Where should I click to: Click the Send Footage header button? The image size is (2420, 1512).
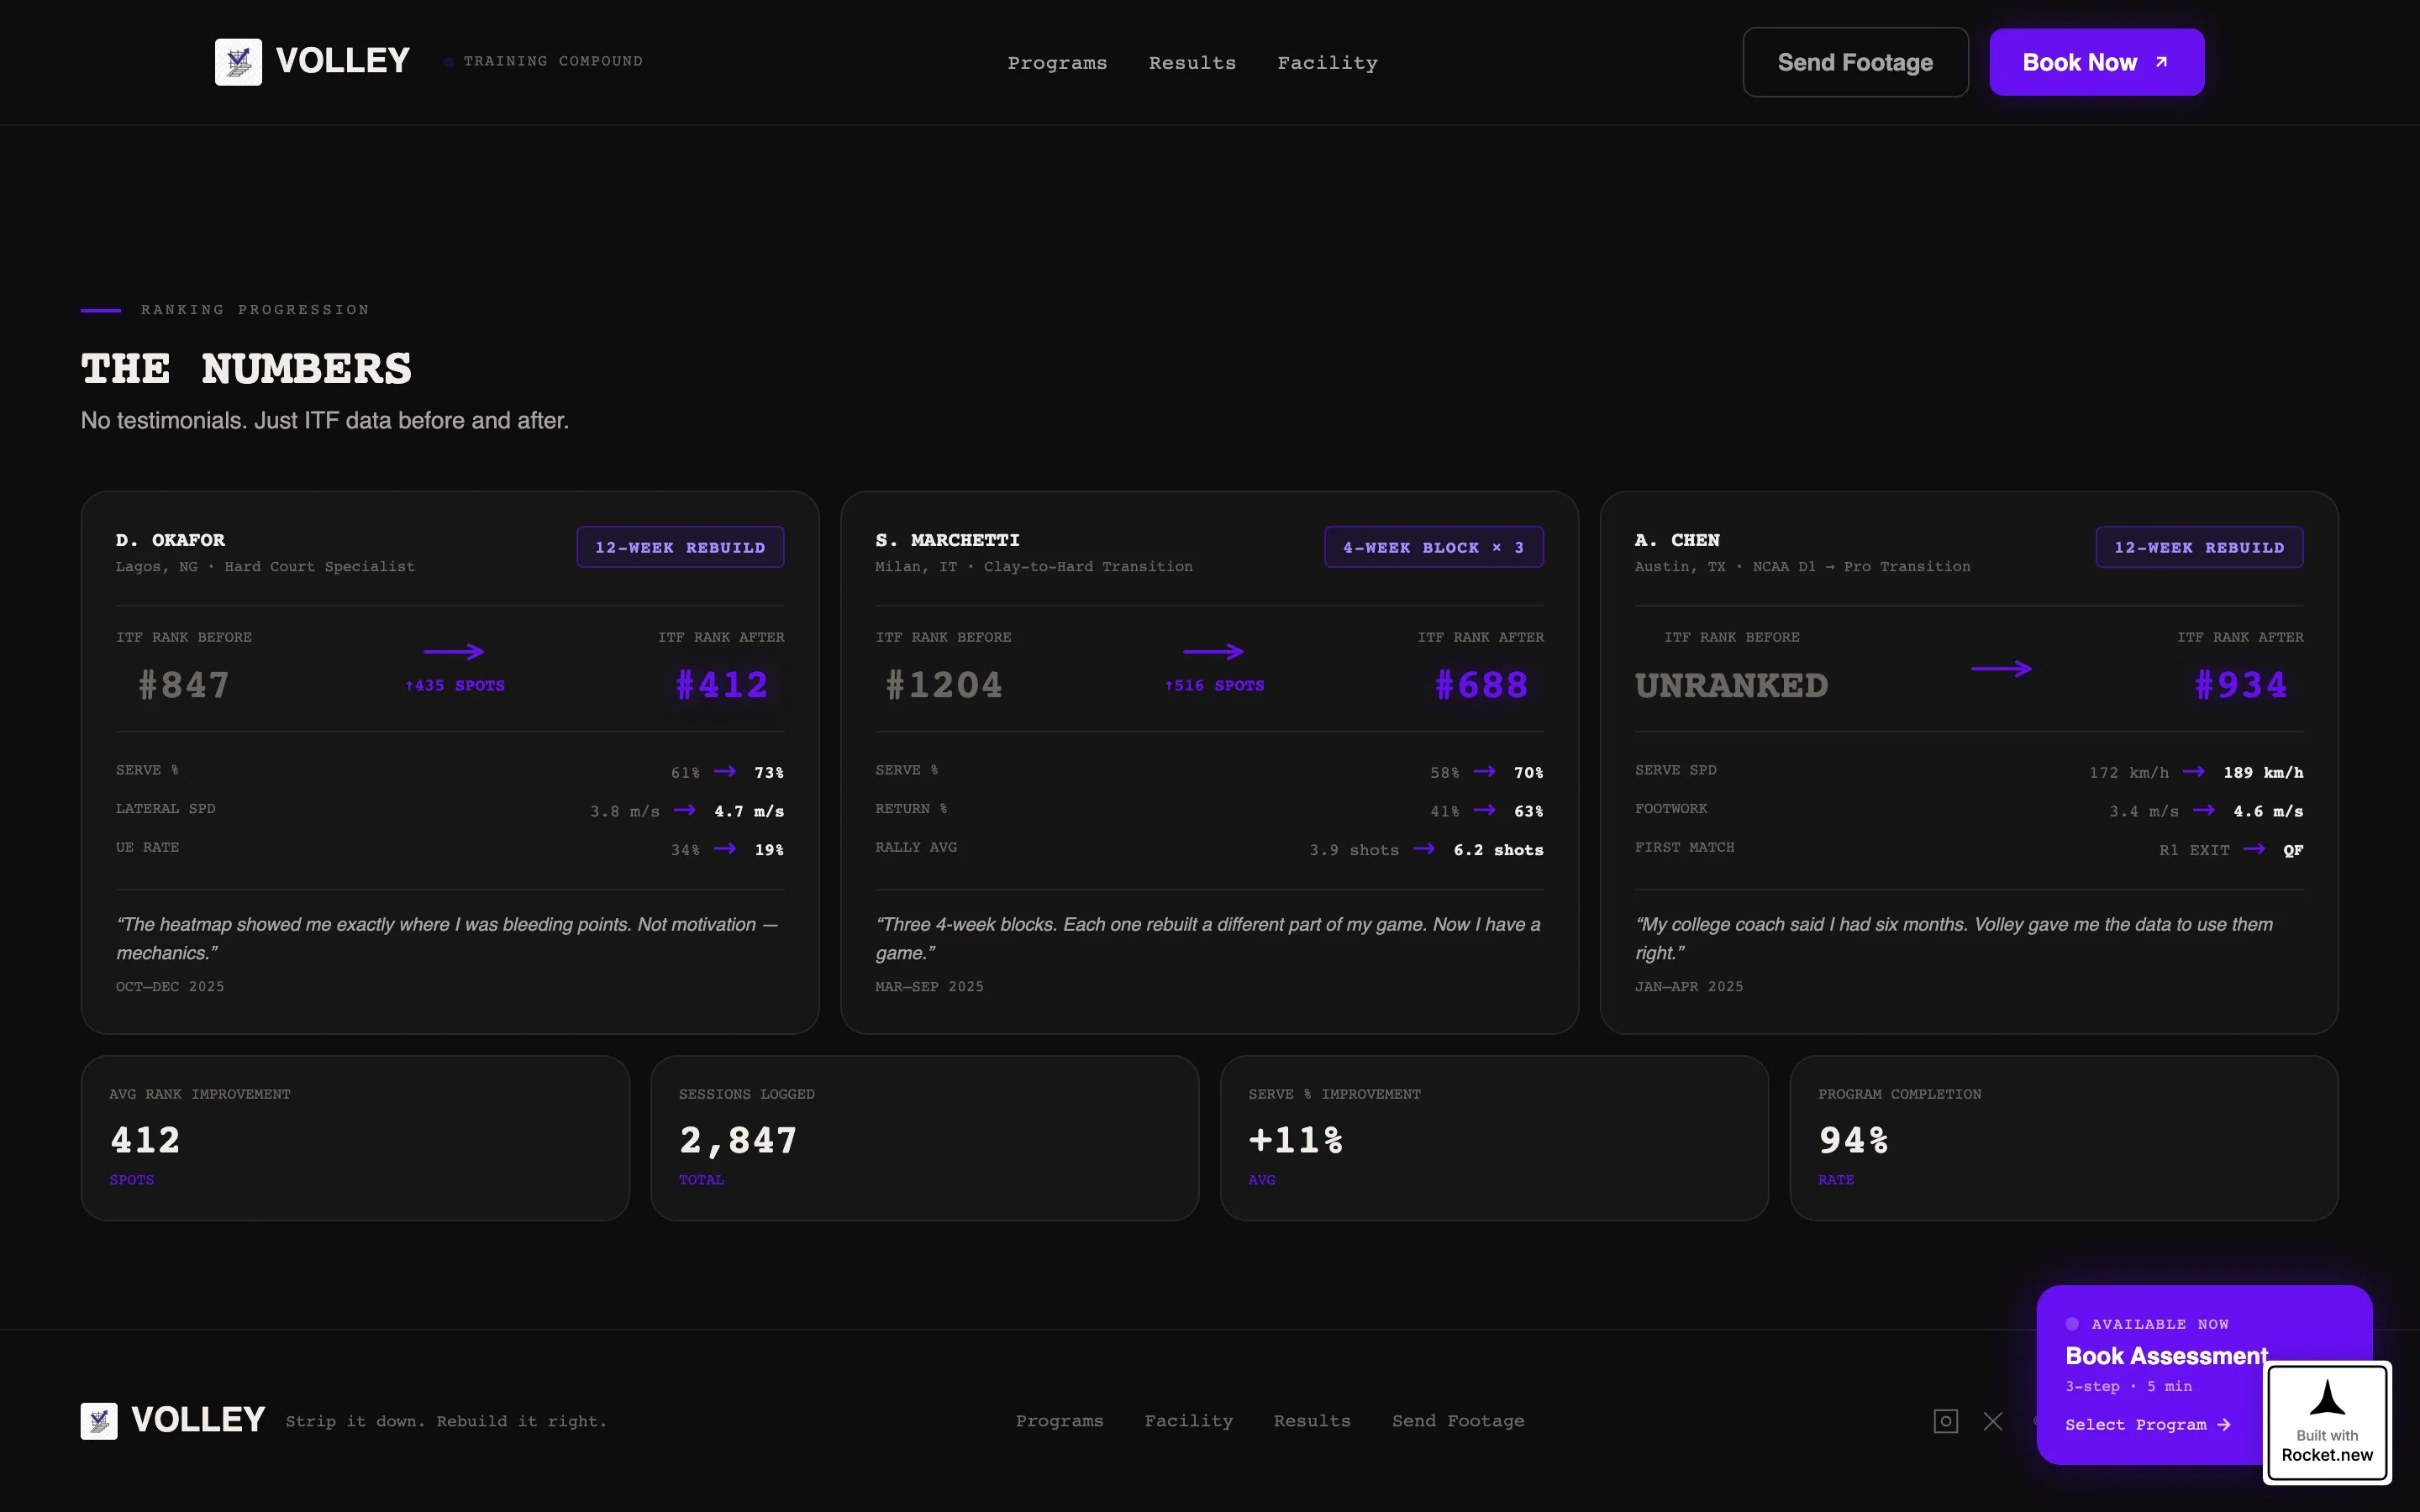click(1855, 62)
